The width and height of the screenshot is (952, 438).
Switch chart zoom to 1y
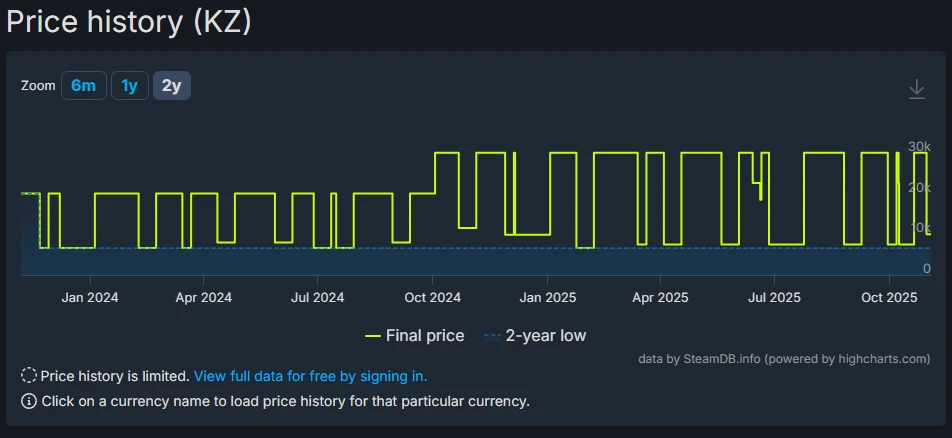[129, 86]
